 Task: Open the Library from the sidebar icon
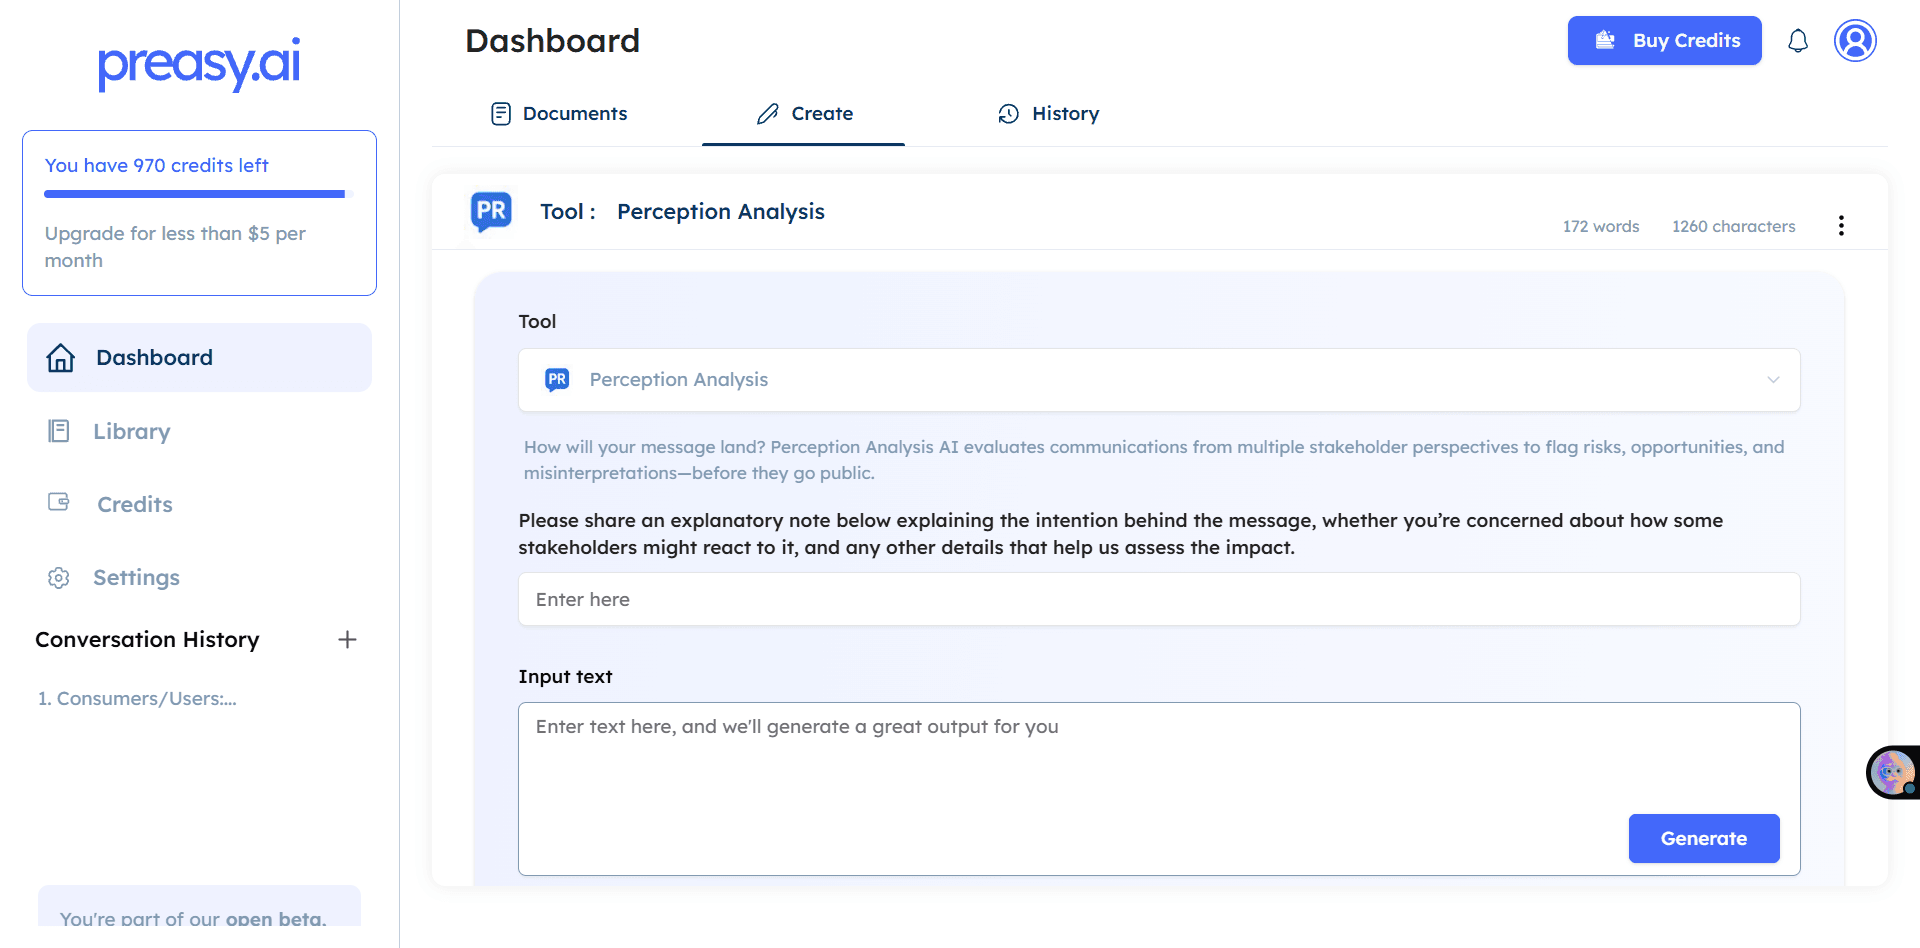pyautogui.click(x=59, y=430)
